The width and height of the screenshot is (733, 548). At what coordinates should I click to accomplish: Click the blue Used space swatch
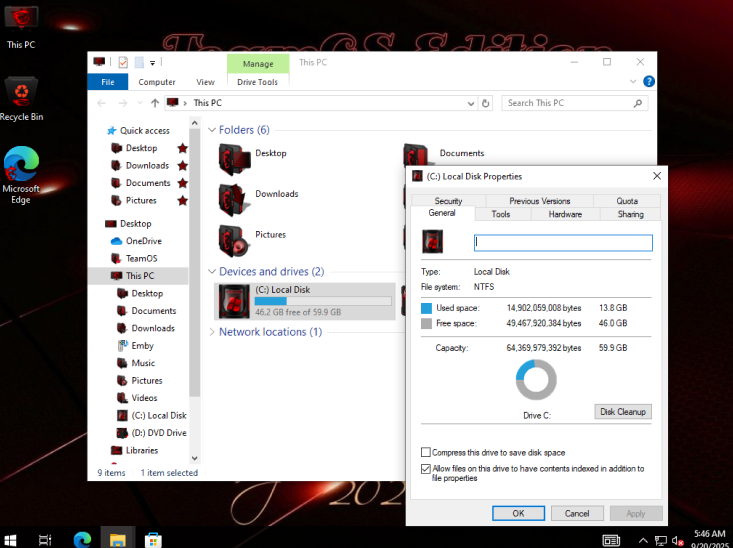(x=426, y=308)
